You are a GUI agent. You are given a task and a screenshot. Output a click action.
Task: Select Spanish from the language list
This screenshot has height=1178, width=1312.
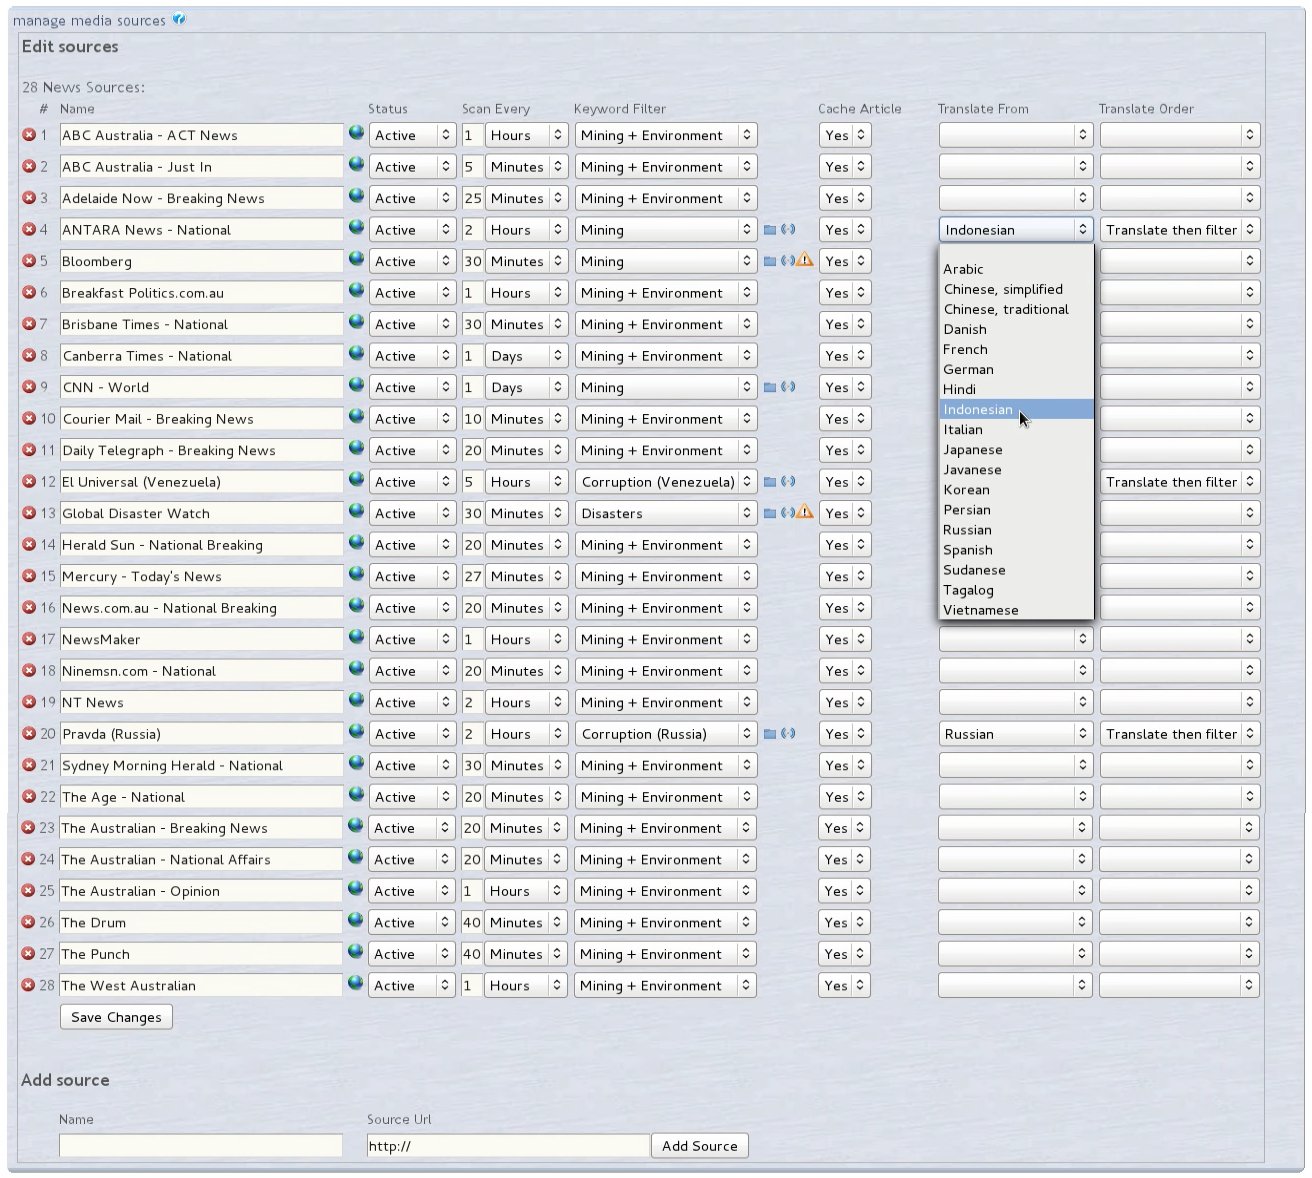click(x=968, y=550)
